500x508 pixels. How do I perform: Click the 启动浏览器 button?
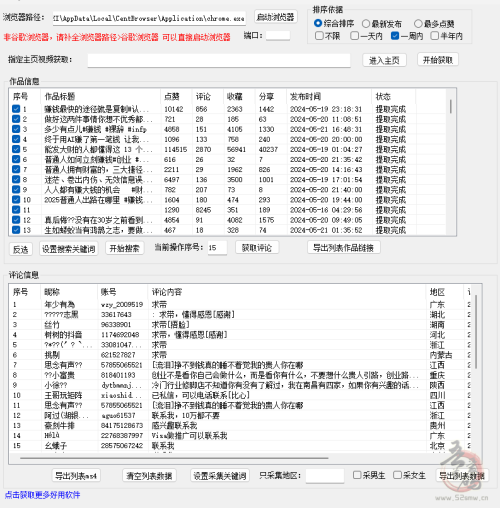tap(276, 17)
